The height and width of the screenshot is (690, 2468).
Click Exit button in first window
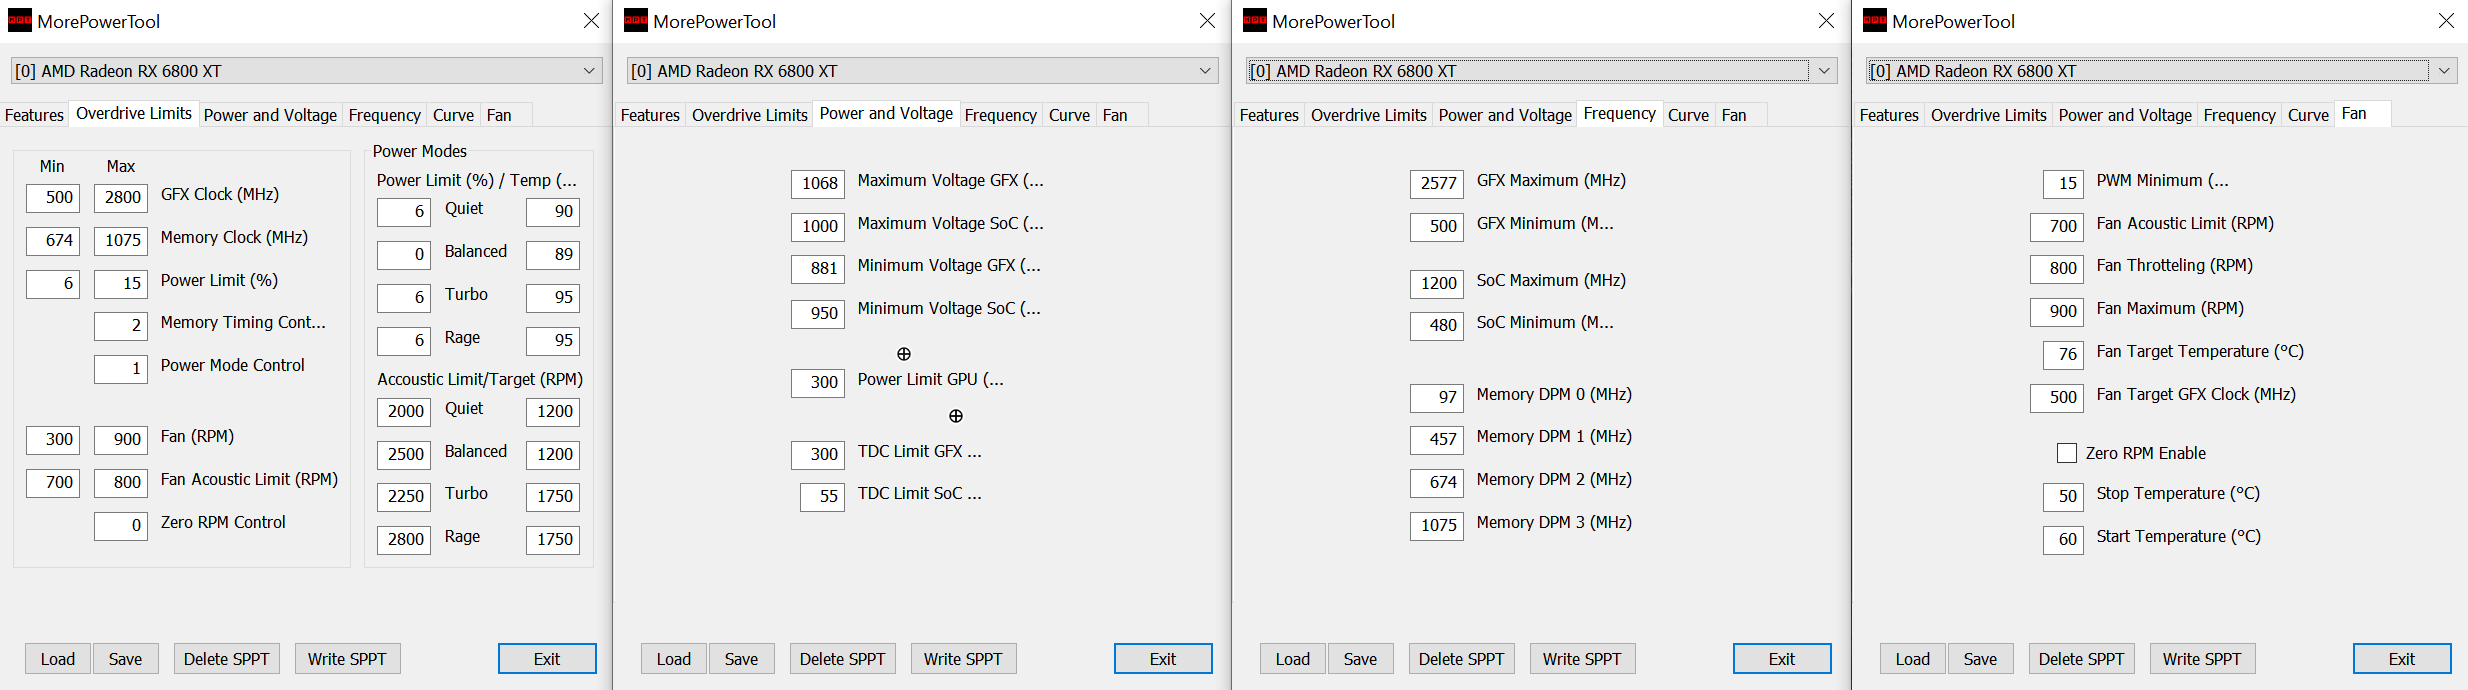[547, 659]
